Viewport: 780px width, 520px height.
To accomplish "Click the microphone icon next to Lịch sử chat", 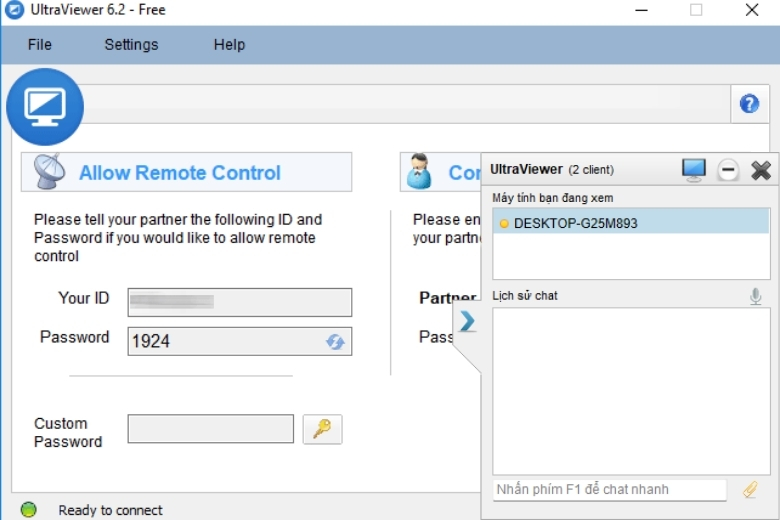I will 756,296.
